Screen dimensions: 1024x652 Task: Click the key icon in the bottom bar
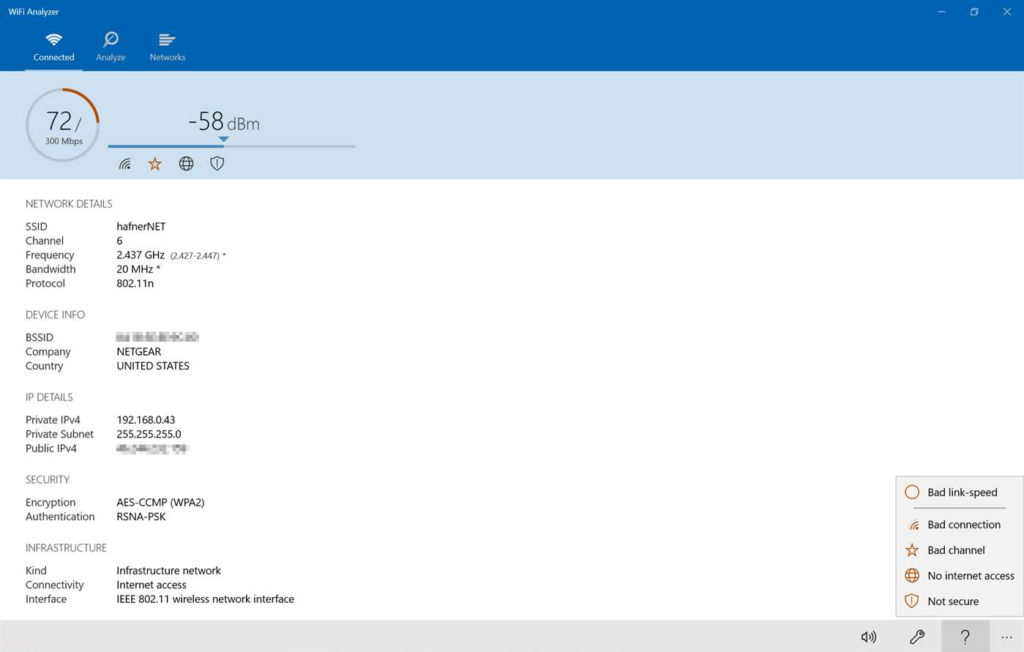pyautogui.click(x=917, y=637)
